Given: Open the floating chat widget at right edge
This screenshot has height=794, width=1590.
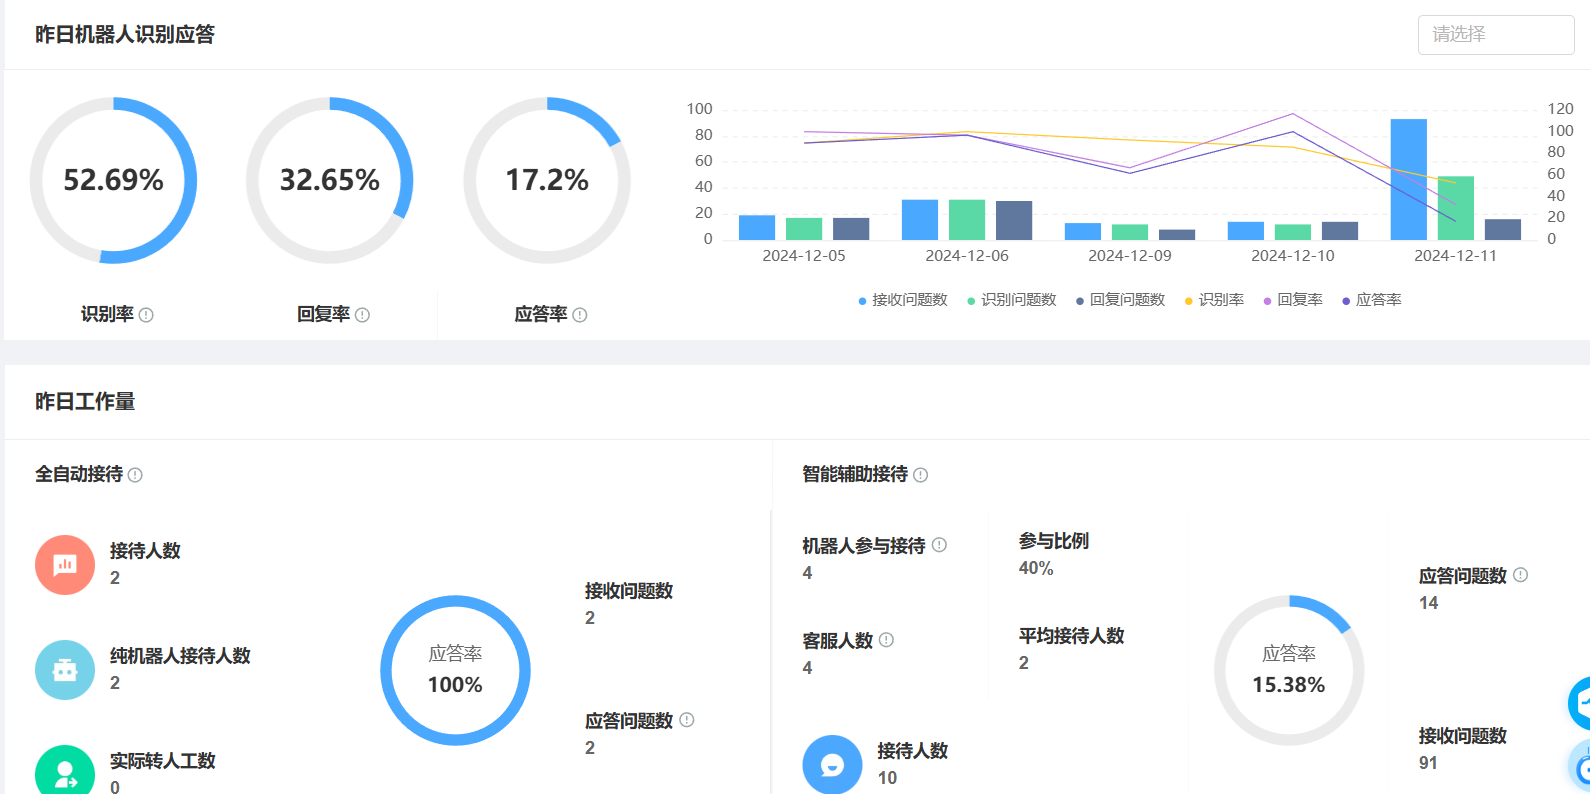Looking at the screenshot, I should click(1580, 703).
